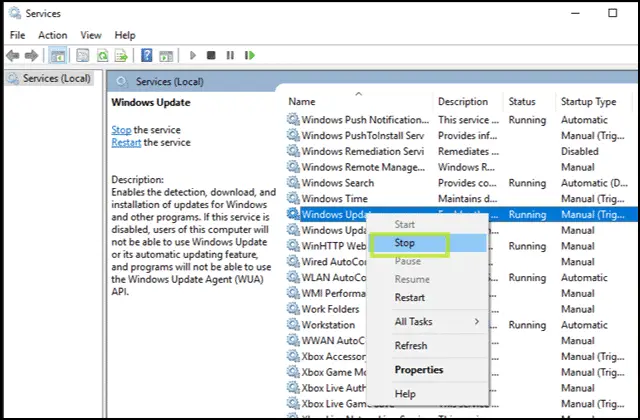
Task: Click the Restart the service link
Action: tap(126, 142)
